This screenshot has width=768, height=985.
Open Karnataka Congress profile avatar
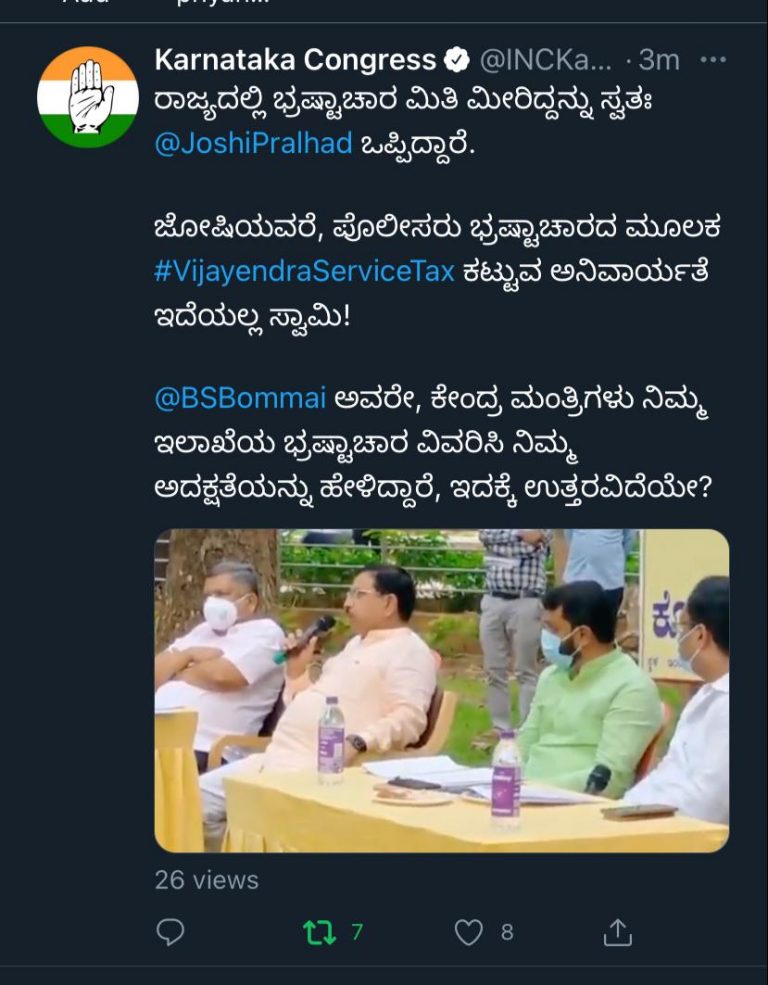[x=88, y=97]
